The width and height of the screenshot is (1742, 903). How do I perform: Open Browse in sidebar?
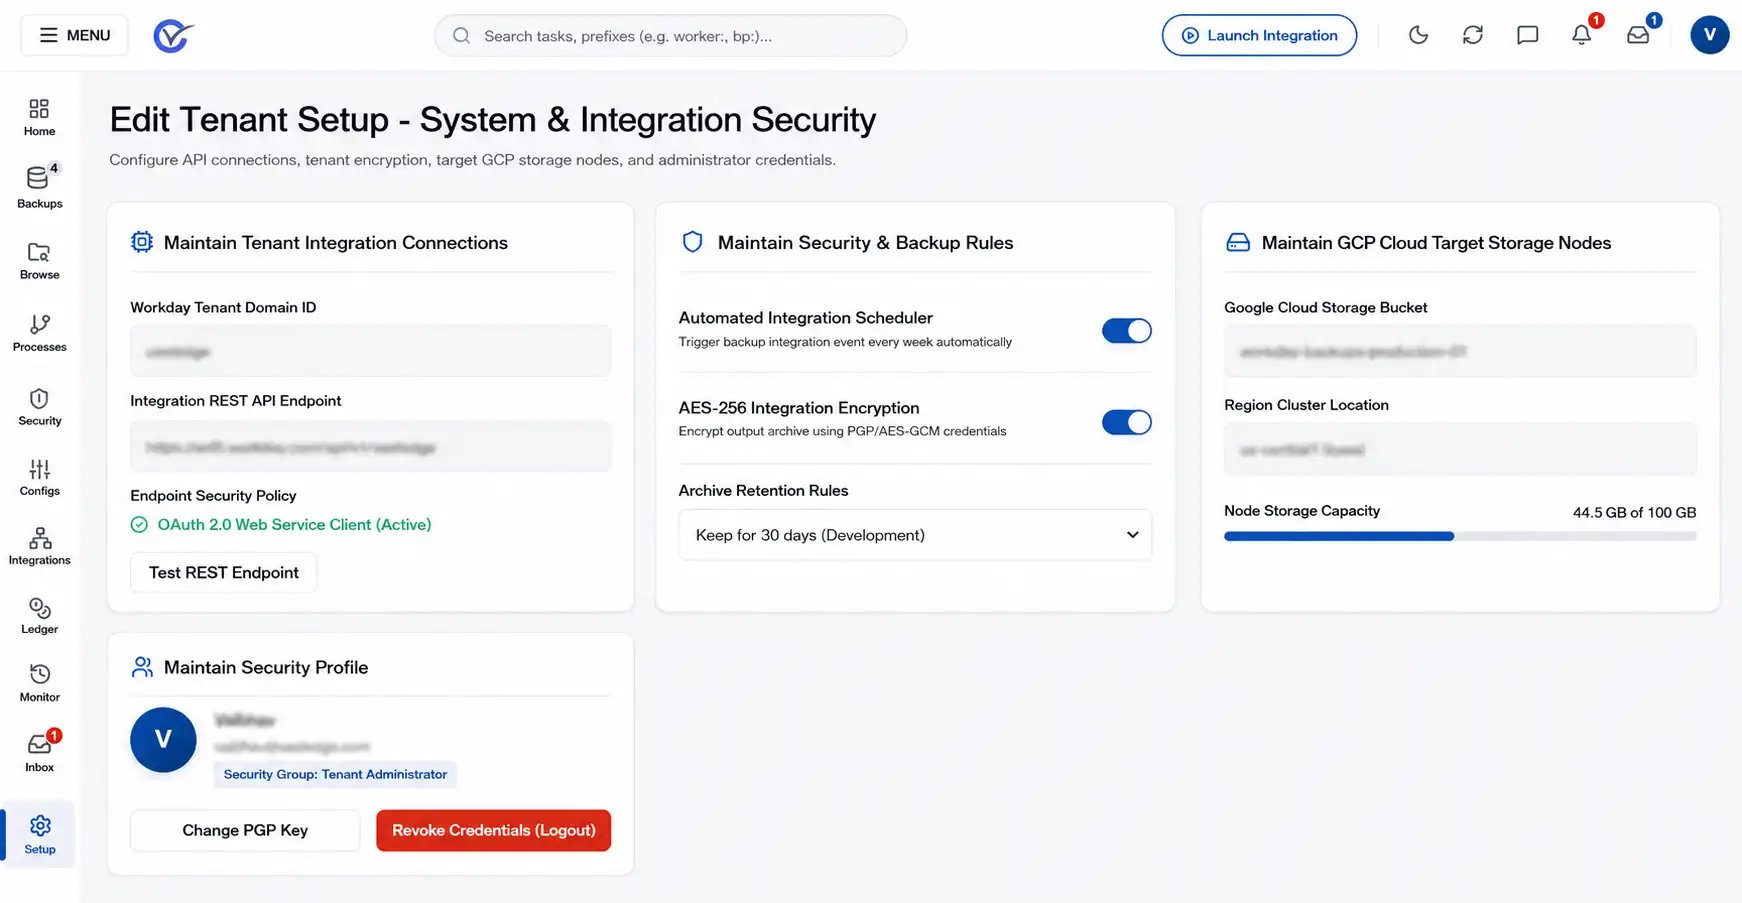click(x=39, y=260)
